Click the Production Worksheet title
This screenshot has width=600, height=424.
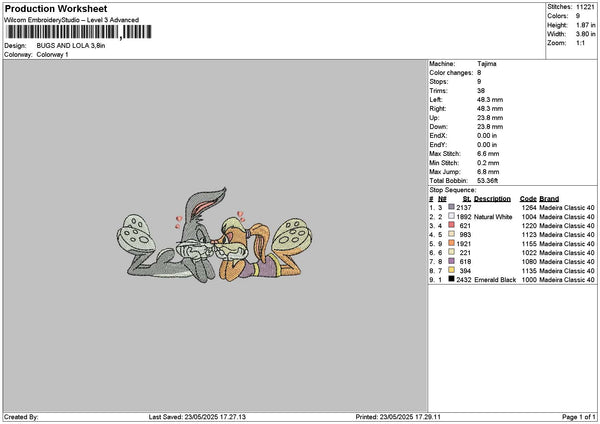pyautogui.click(x=56, y=9)
